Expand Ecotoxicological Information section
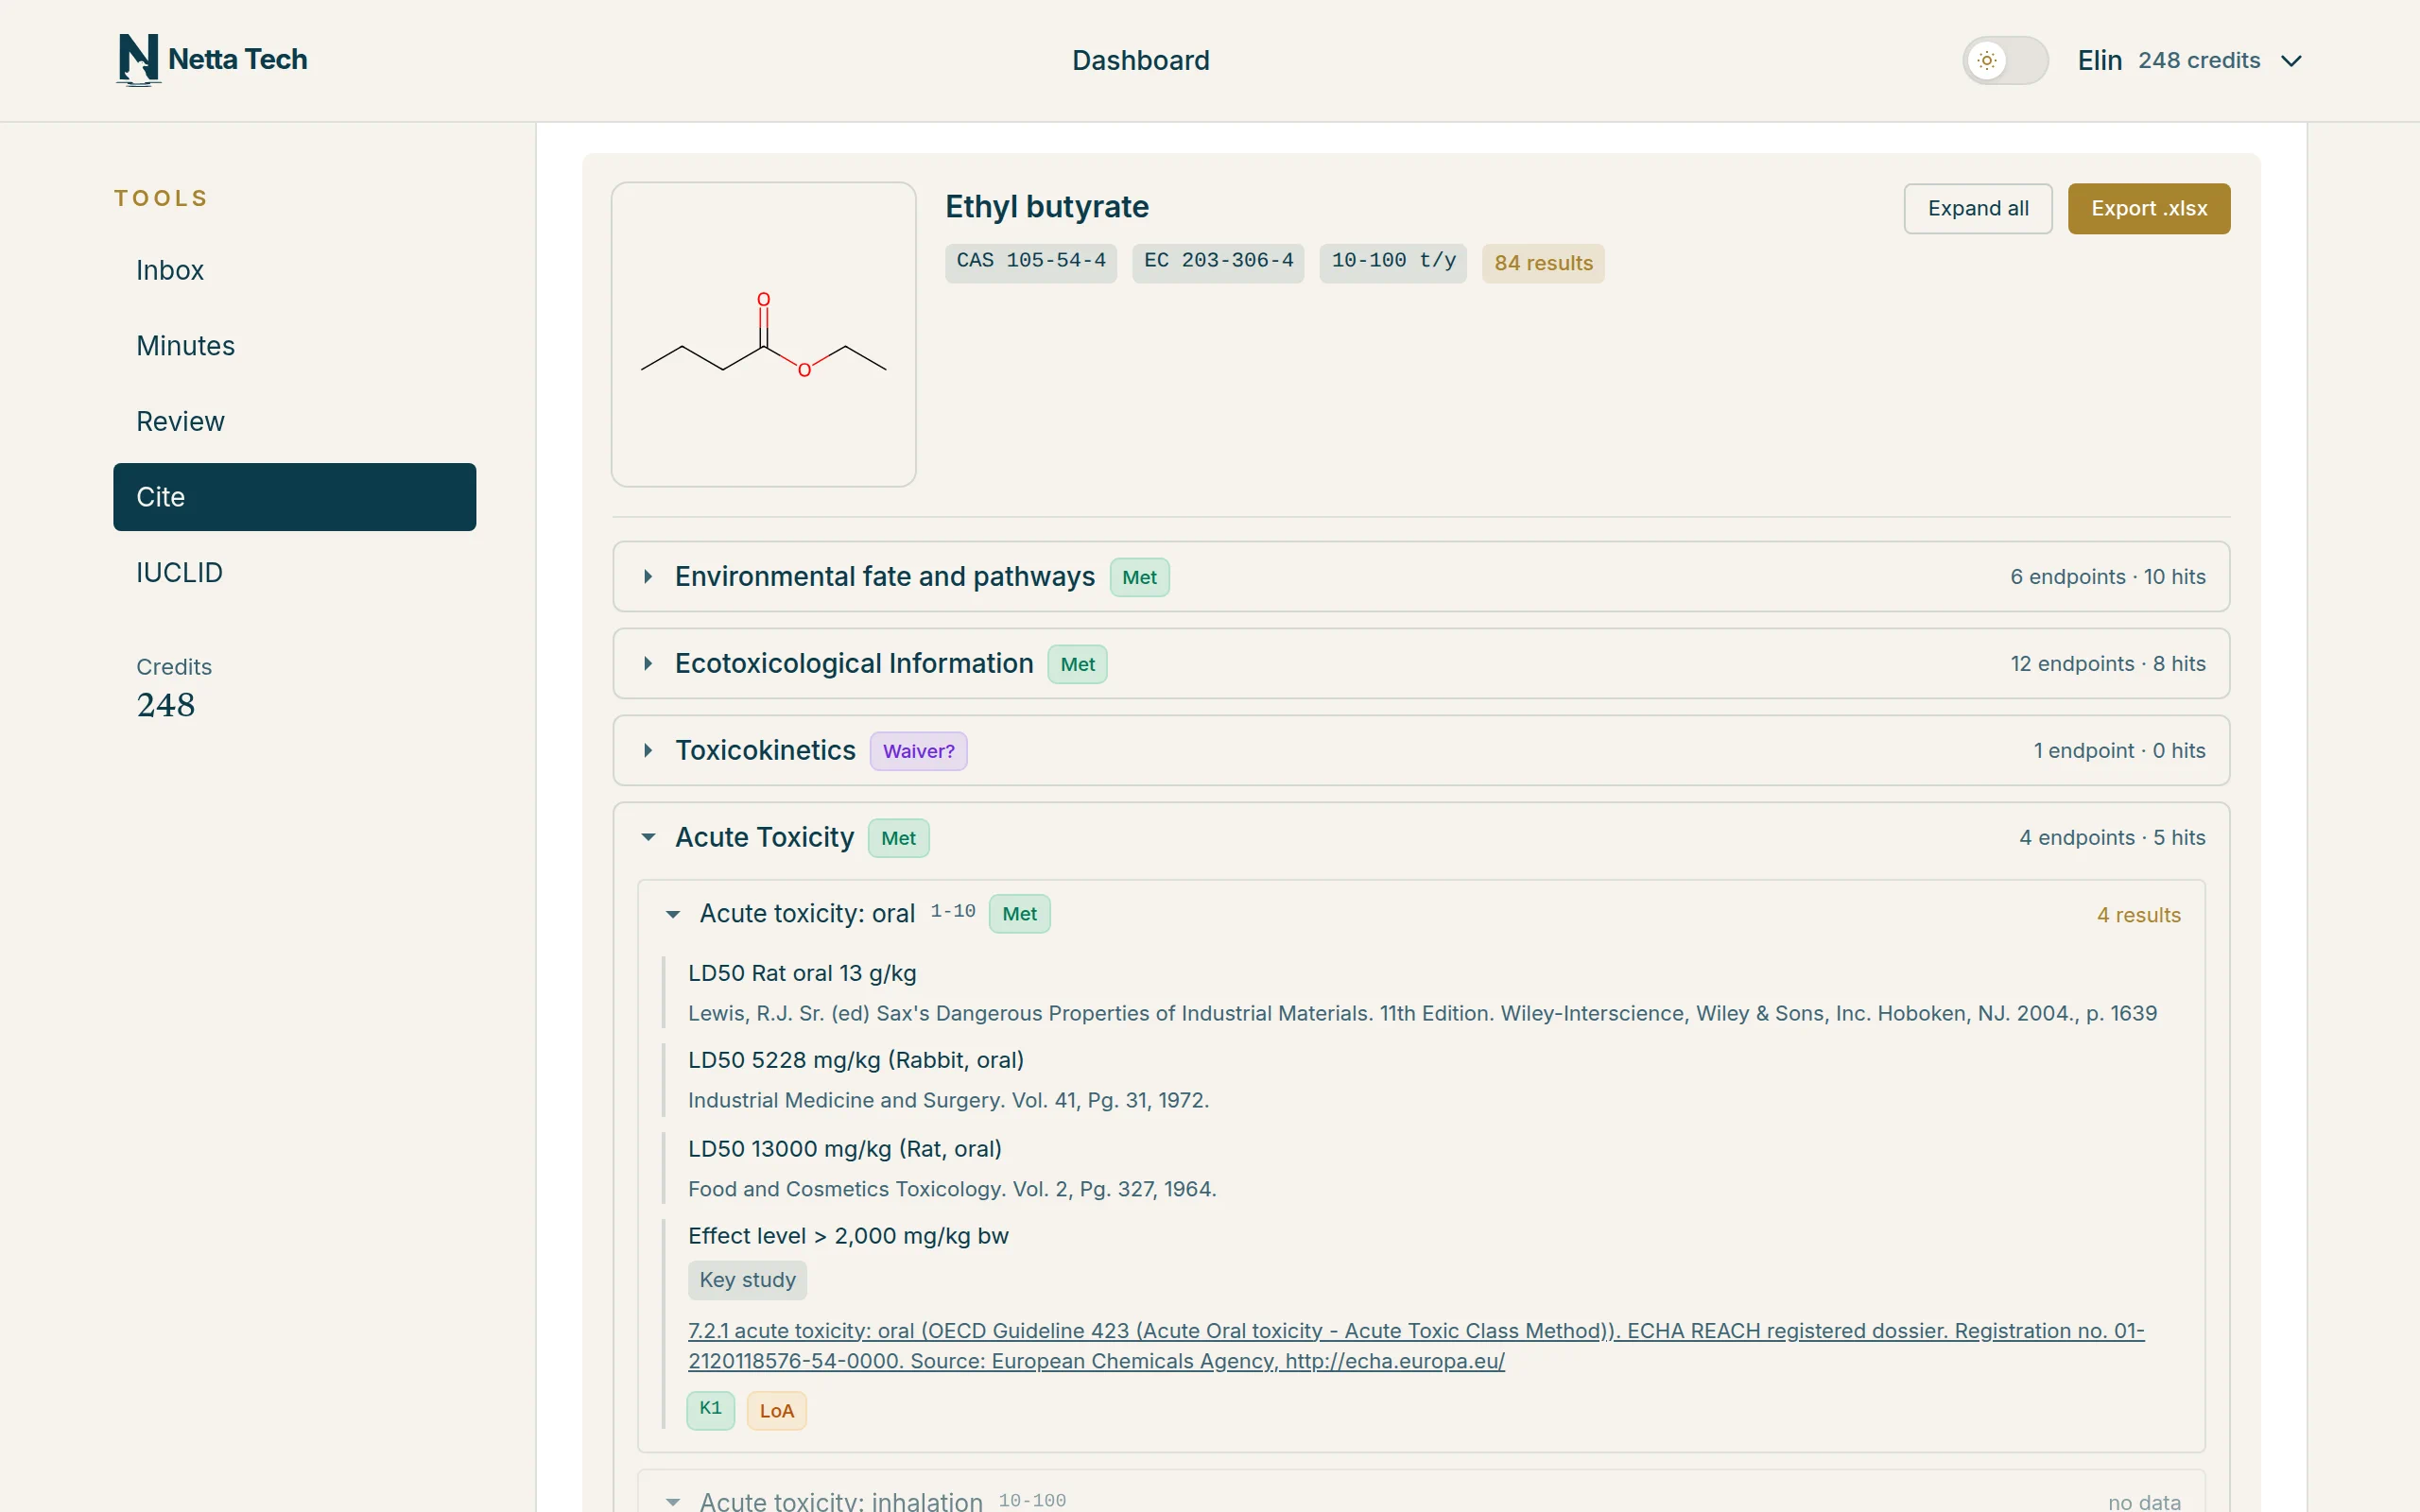 (1420, 664)
